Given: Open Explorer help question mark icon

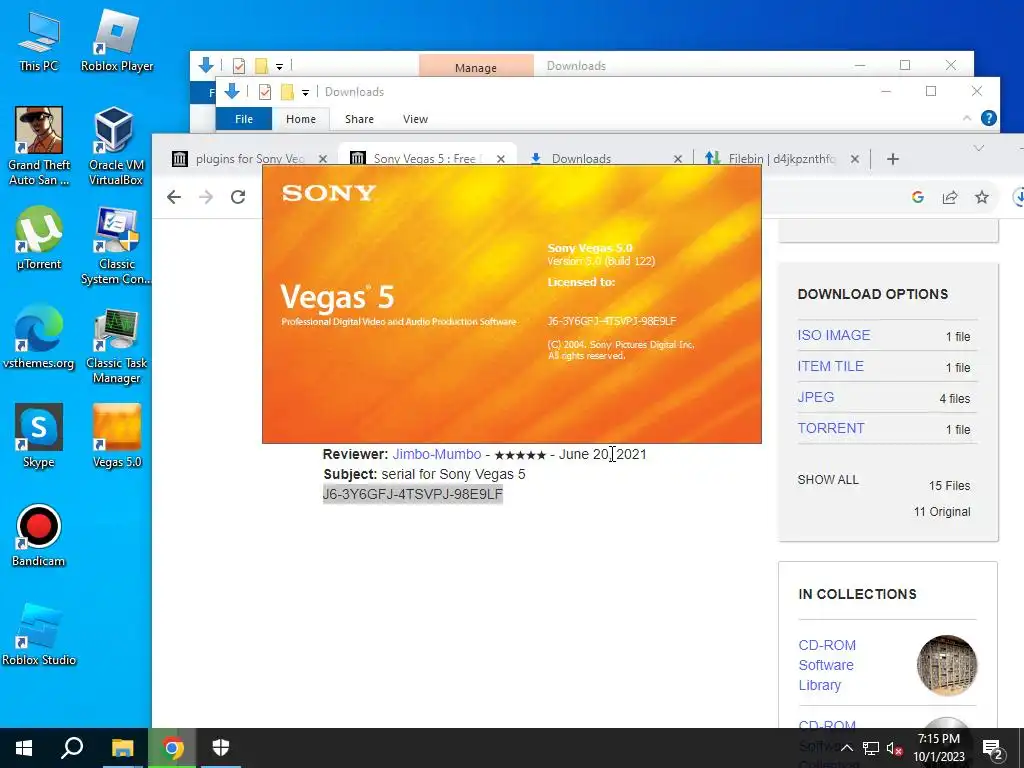Looking at the screenshot, I should coord(989,118).
